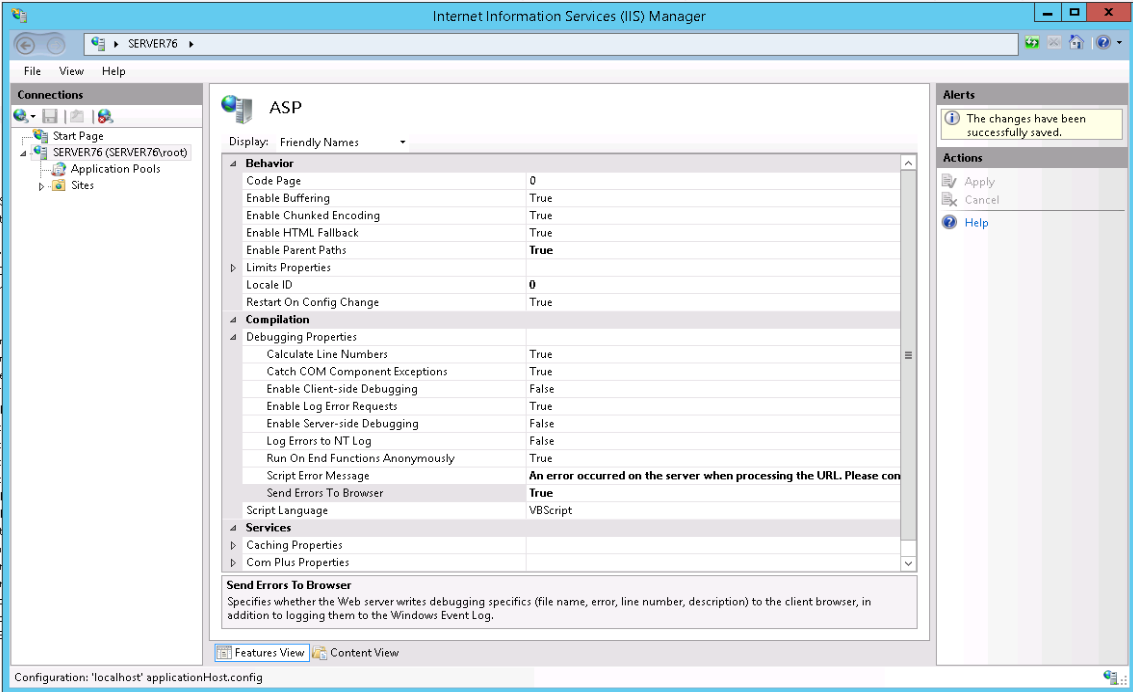Collapse the Services section

point(233,527)
